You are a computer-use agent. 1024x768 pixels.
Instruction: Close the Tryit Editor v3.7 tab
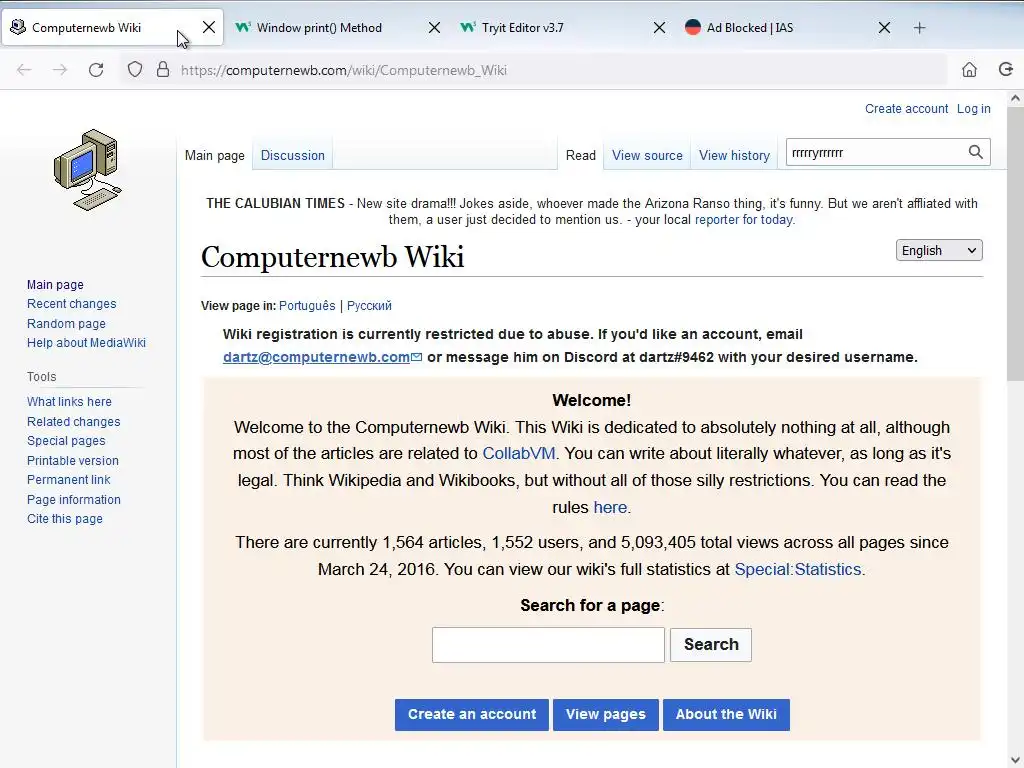point(660,27)
